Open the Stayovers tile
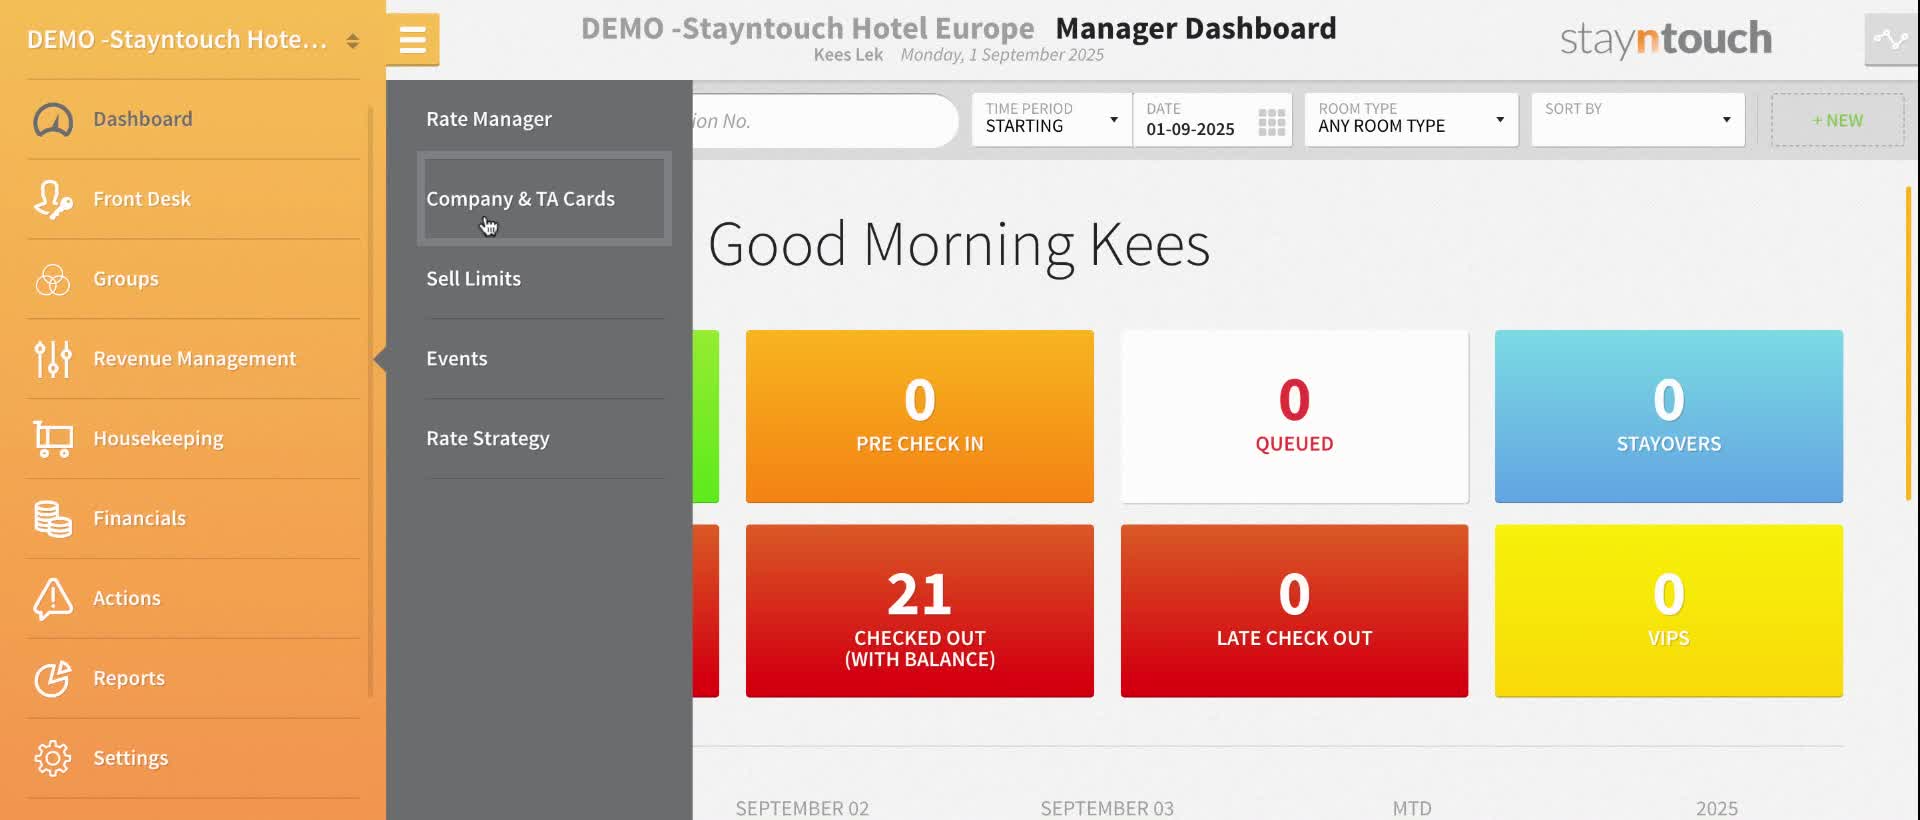 (1669, 416)
